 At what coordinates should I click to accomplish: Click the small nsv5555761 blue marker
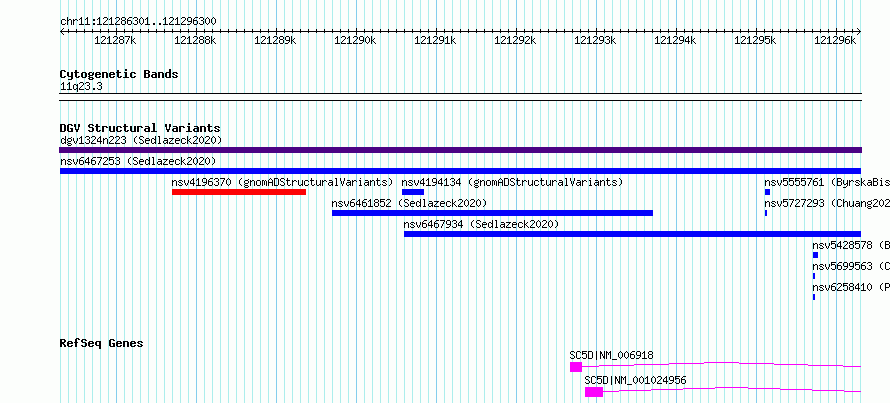pyautogui.click(x=767, y=192)
